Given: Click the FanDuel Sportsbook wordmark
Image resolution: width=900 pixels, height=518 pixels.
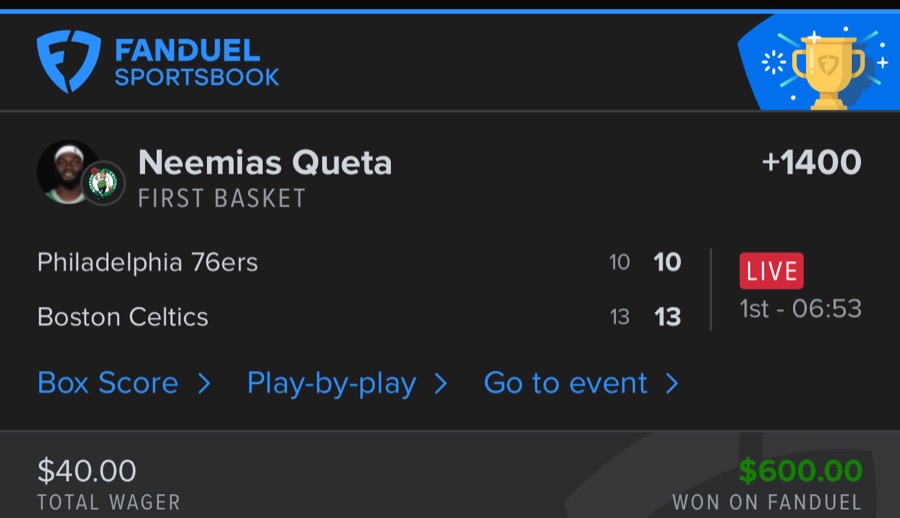Looking at the screenshot, I should (196, 62).
